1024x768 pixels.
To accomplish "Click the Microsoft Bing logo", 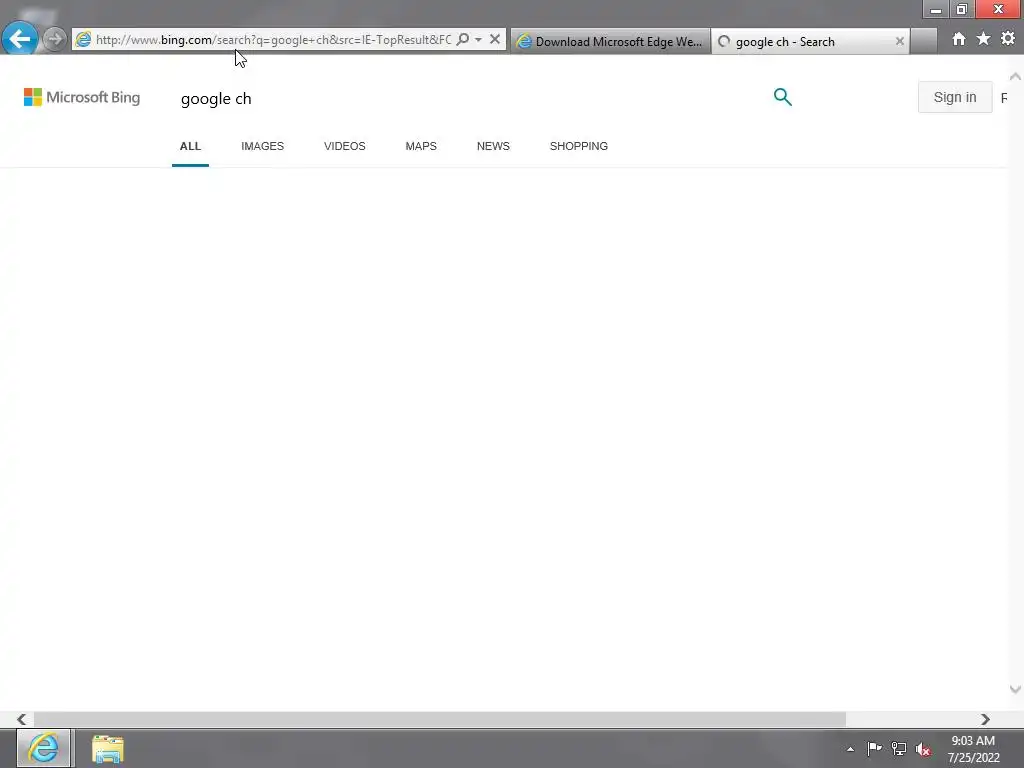I will [x=82, y=97].
